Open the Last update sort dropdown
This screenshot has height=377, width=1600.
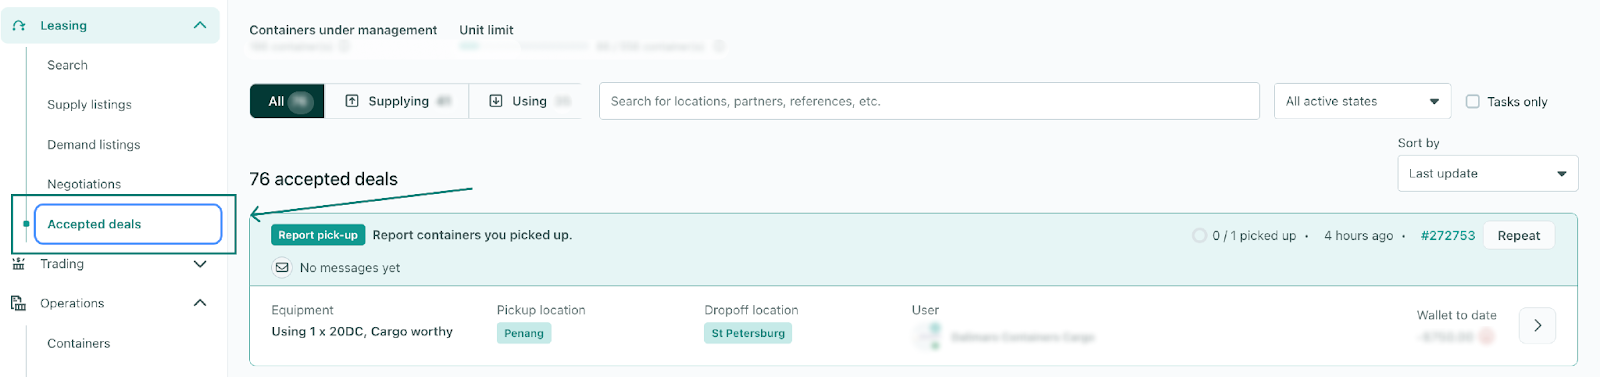coord(1487,173)
